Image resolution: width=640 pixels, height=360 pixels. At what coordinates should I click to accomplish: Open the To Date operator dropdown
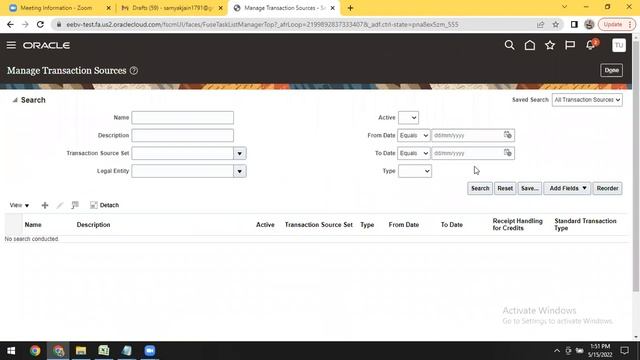pyautogui.click(x=413, y=153)
